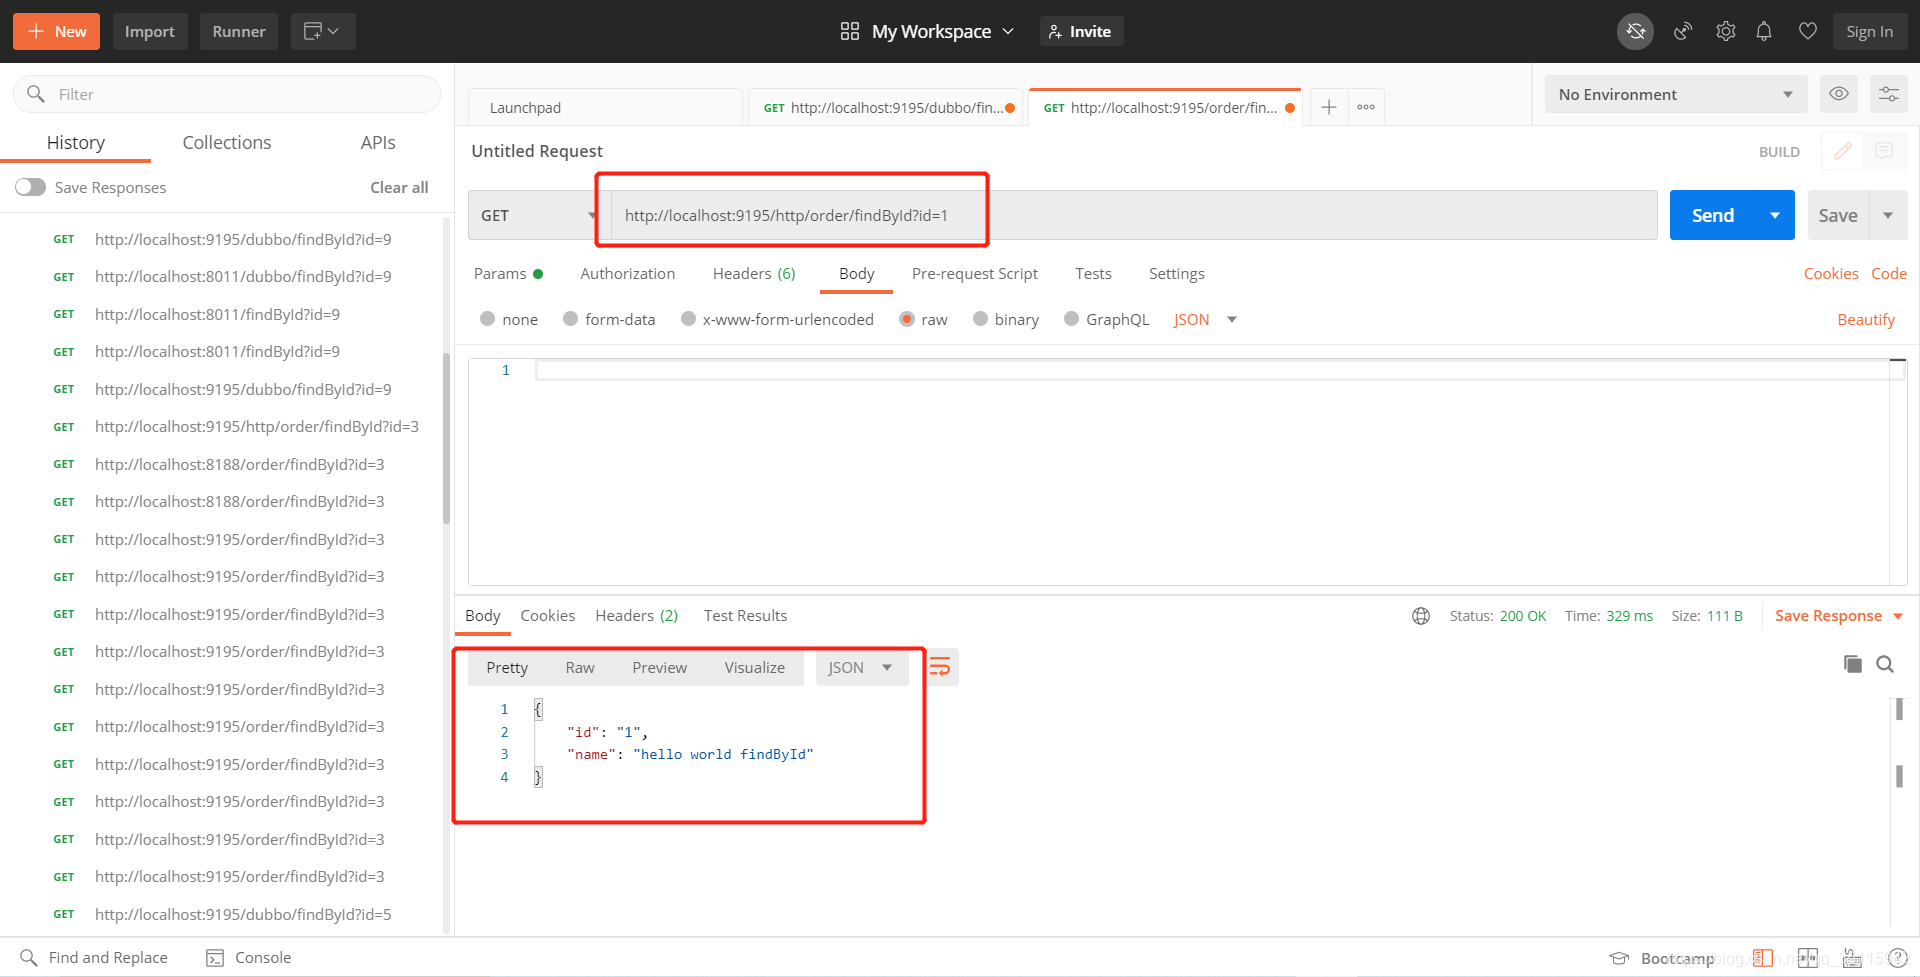
Task: Open the capture requests satellite icon
Action: pos(1683,31)
